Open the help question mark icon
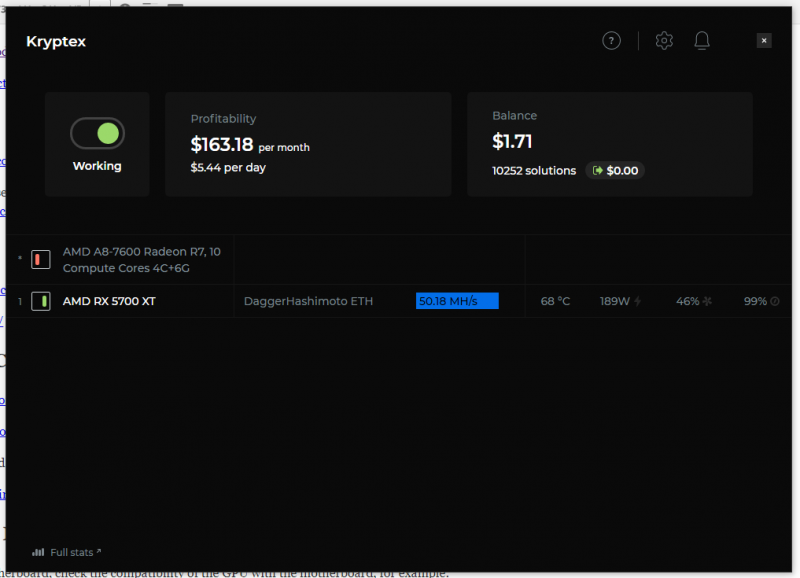Viewport: 800px width, 578px height. (611, 41)
